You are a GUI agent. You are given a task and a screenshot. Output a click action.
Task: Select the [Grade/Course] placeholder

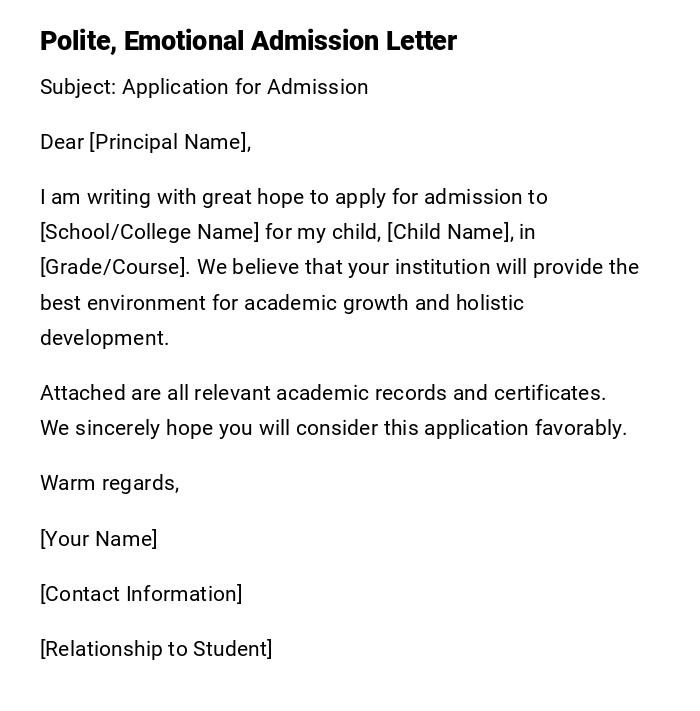pyautogui.click(x=114, y=267)
